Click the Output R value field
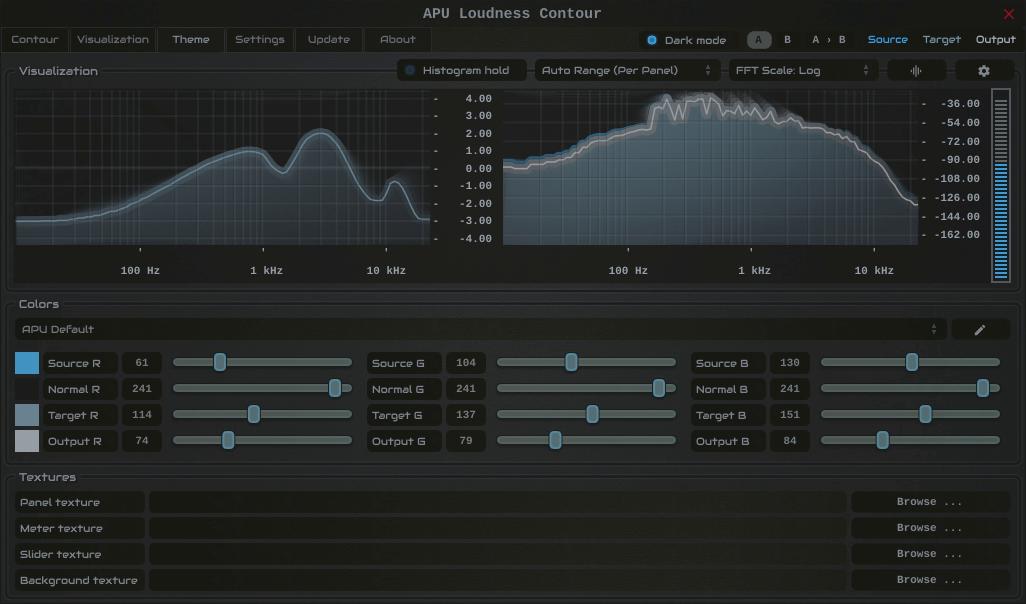This screenshot has width=1026, height=604. pyautogui.click(x=142, y=441)
